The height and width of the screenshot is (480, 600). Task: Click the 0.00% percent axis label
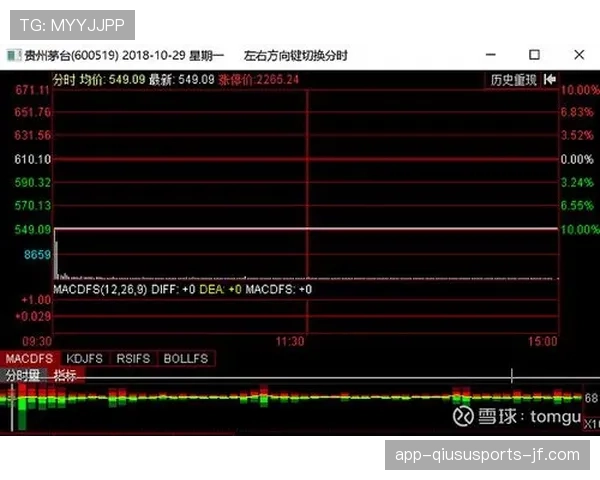[x=577, y=159]
